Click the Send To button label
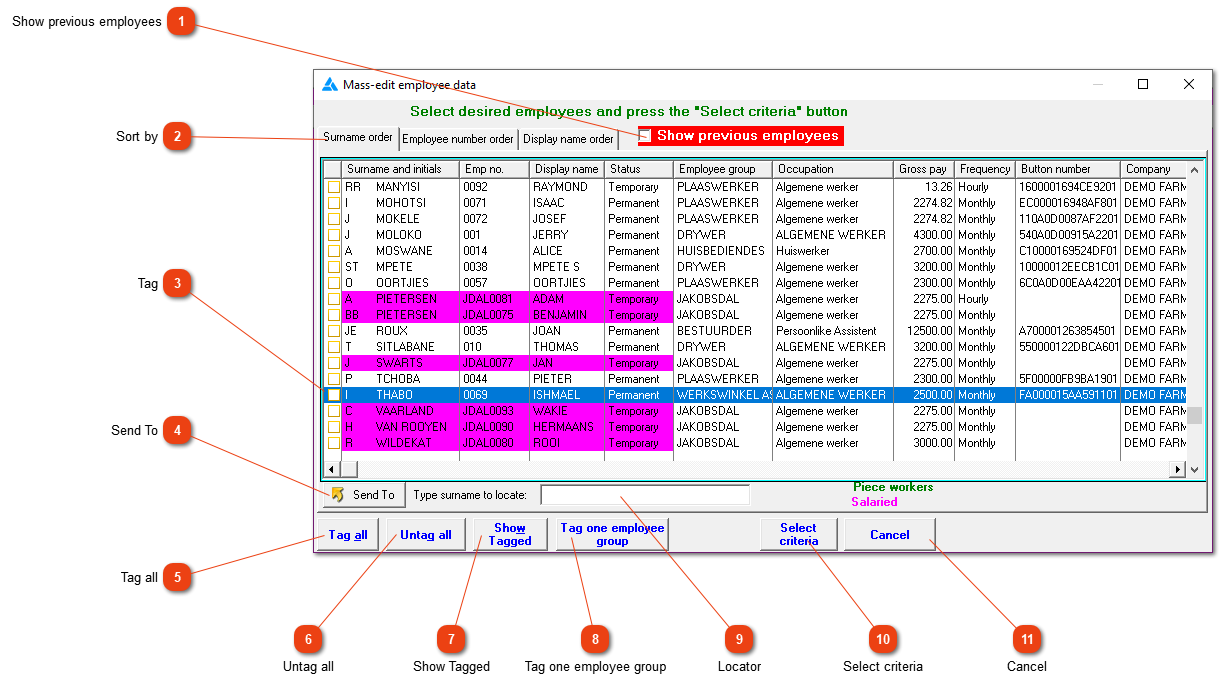 point(374,495)
